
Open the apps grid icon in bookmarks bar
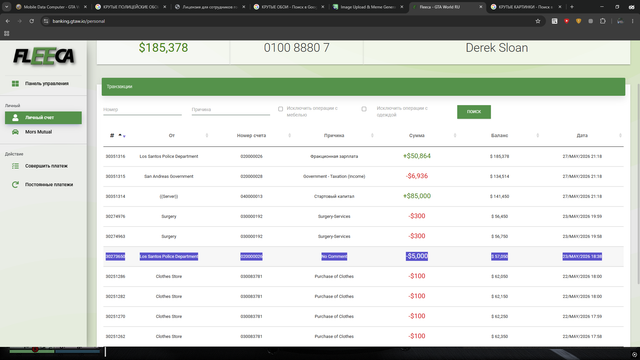coord(7,33)
